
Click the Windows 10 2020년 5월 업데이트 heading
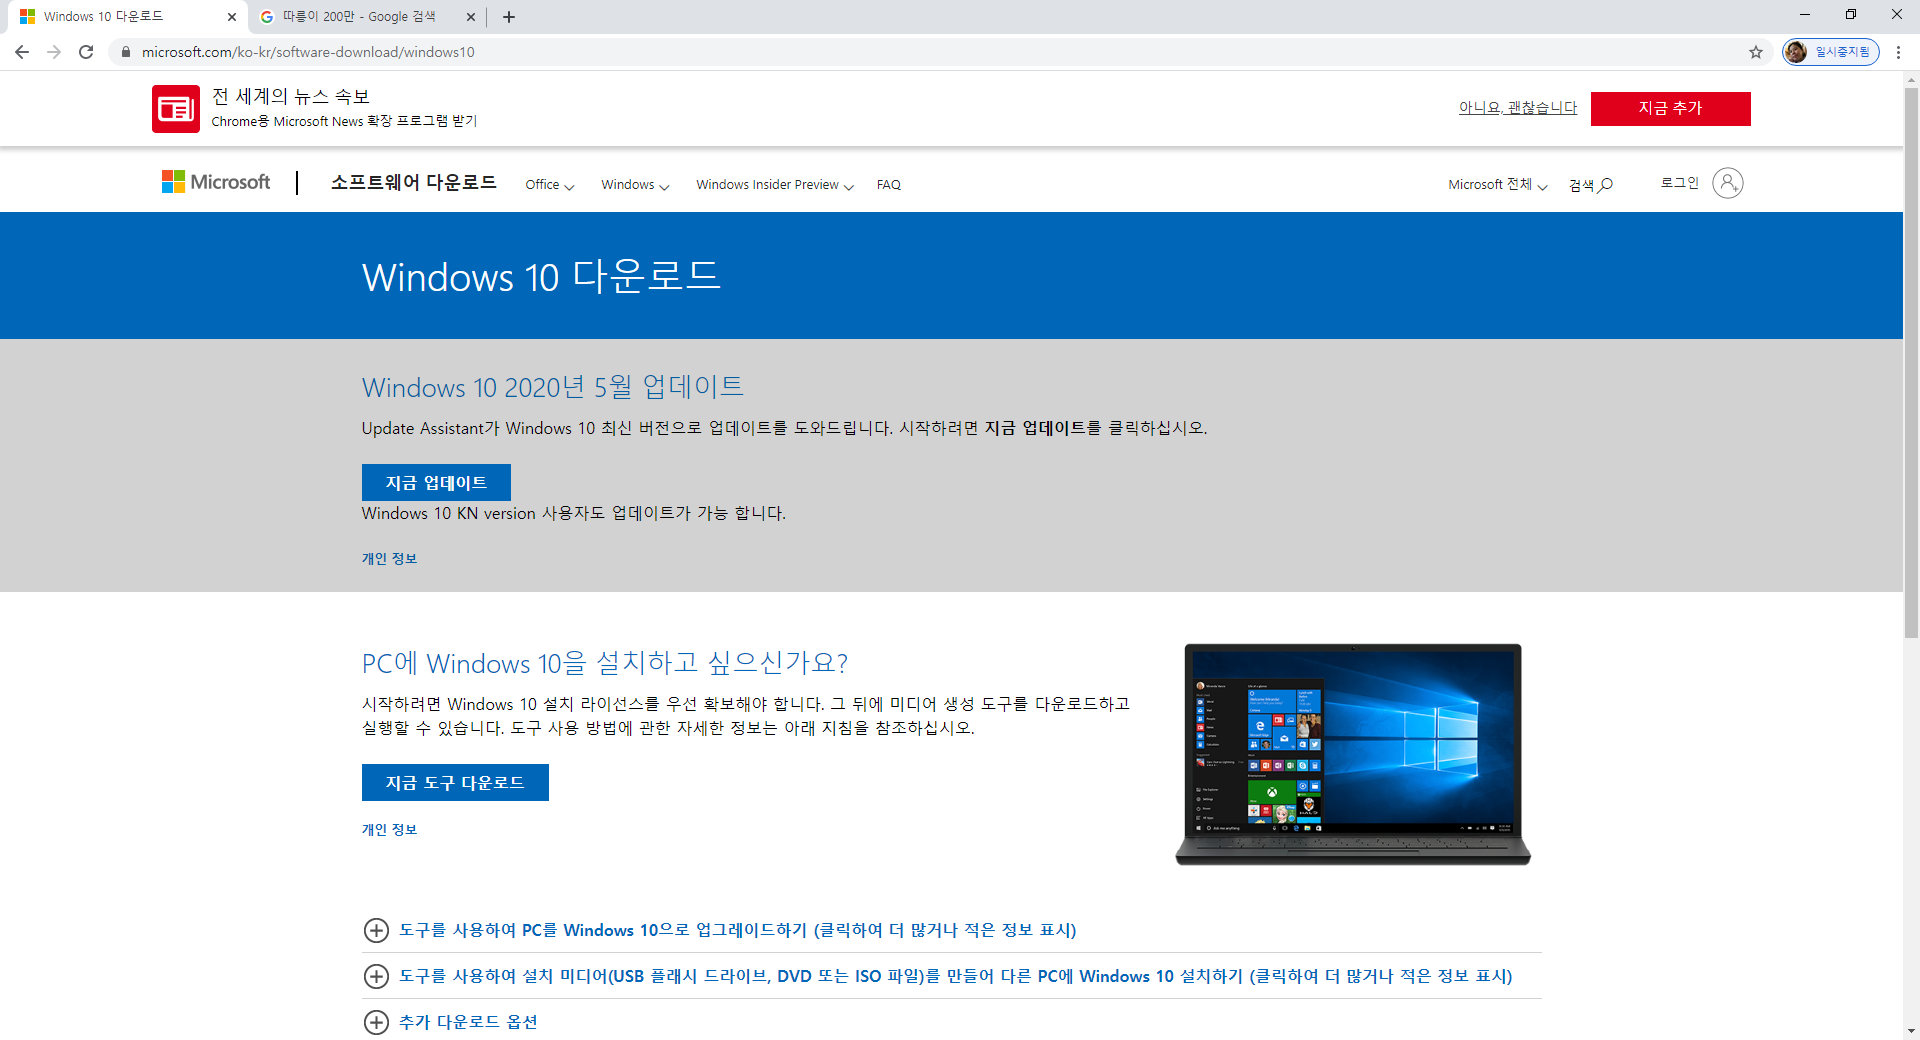pyautogui.click(x=553, y=387)
